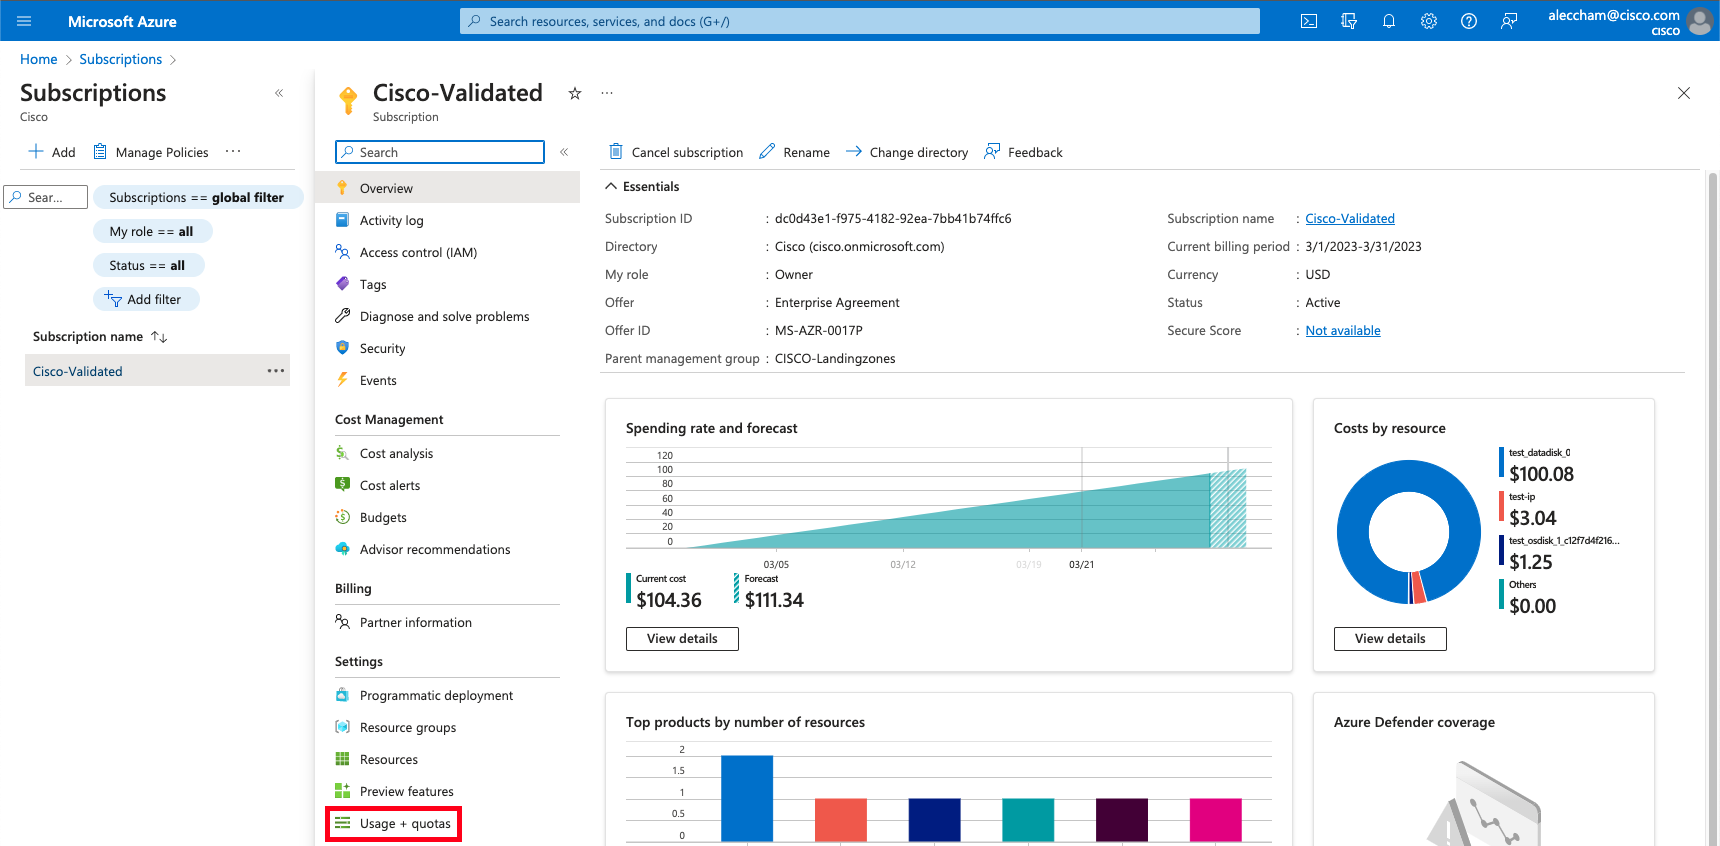Viewport: 1720px width, 846px height.
Task: Sort by Subscription name column
Action: pos(100,337)
